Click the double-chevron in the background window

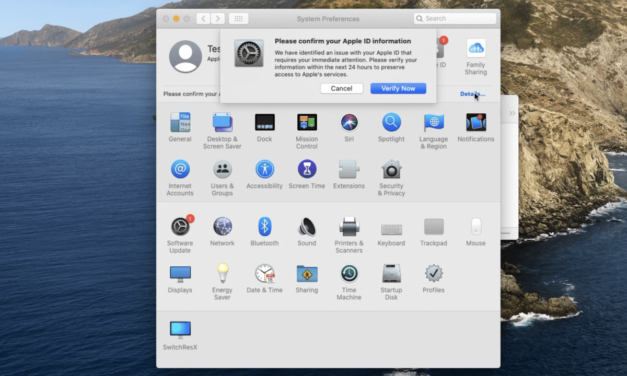pyautogui.click(x=512, y=113)
